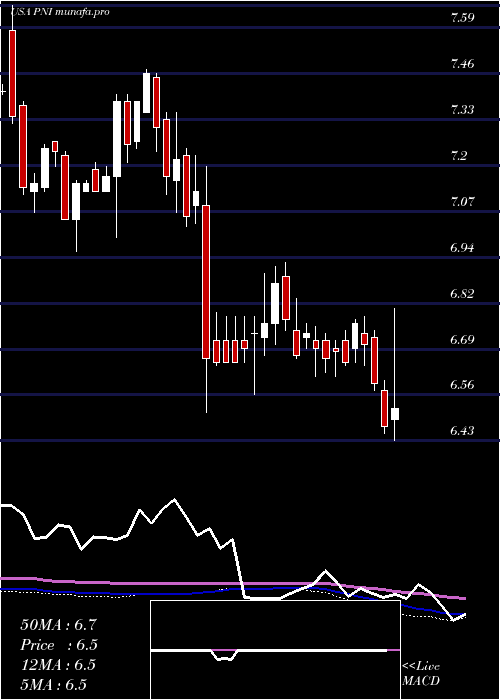Select the 7.07 price axis label
The height and width of the screenshot is (700, 500).
(462, 202)
